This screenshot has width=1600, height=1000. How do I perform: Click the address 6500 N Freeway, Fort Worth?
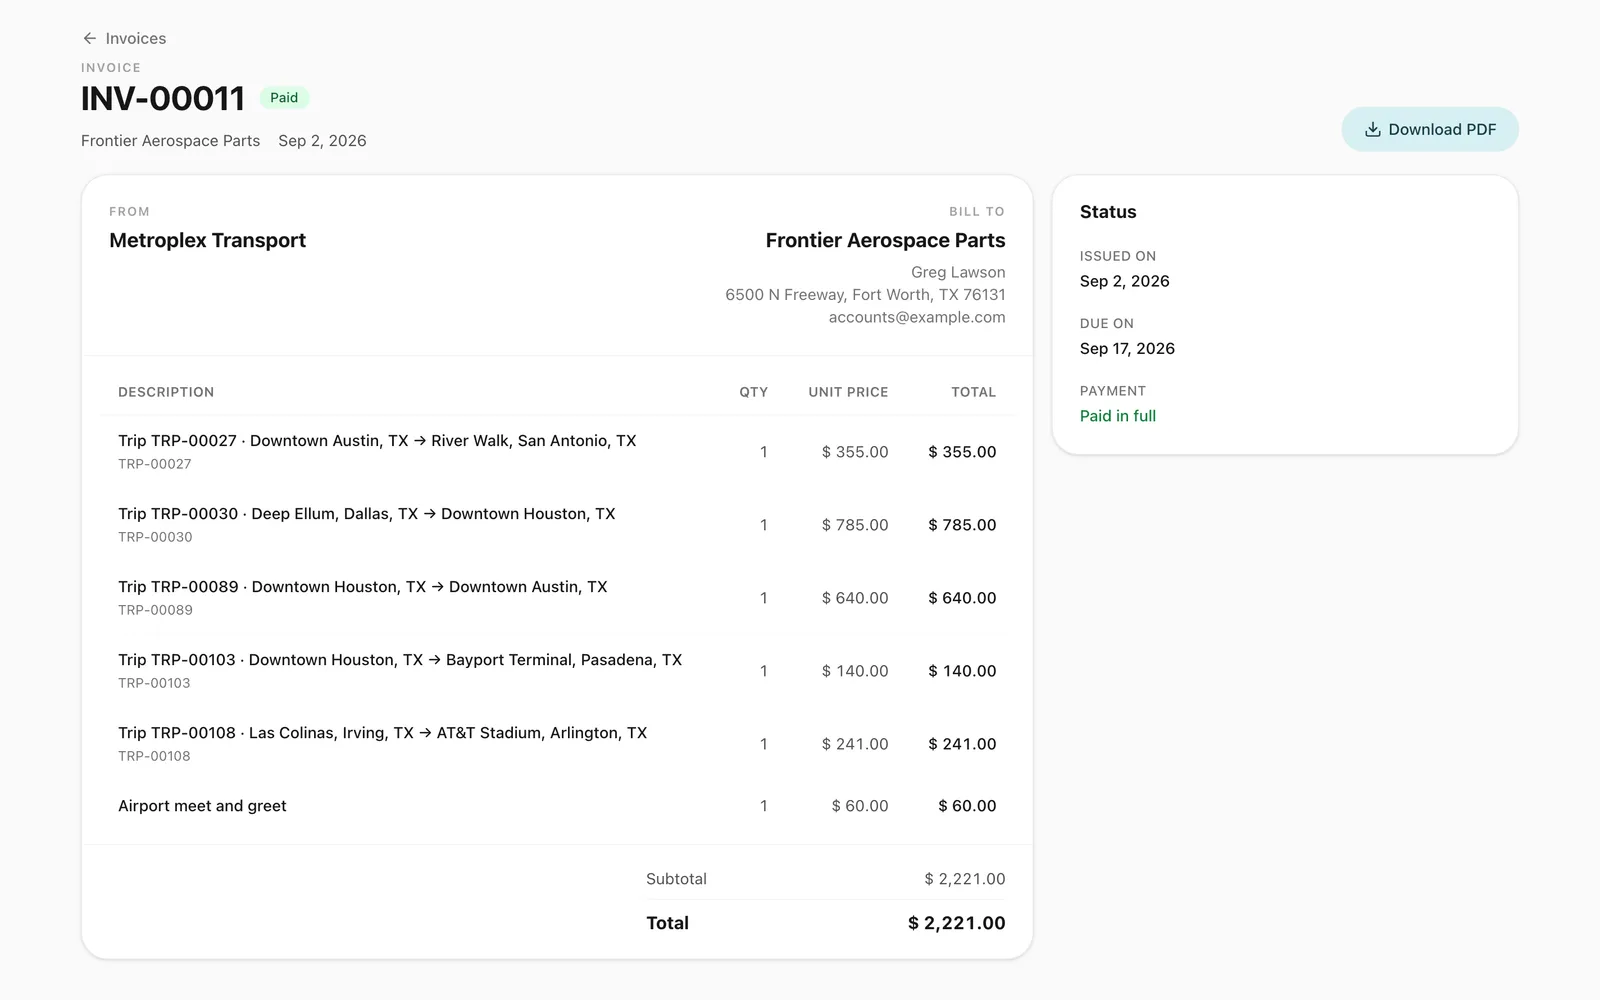coord(865,295)
